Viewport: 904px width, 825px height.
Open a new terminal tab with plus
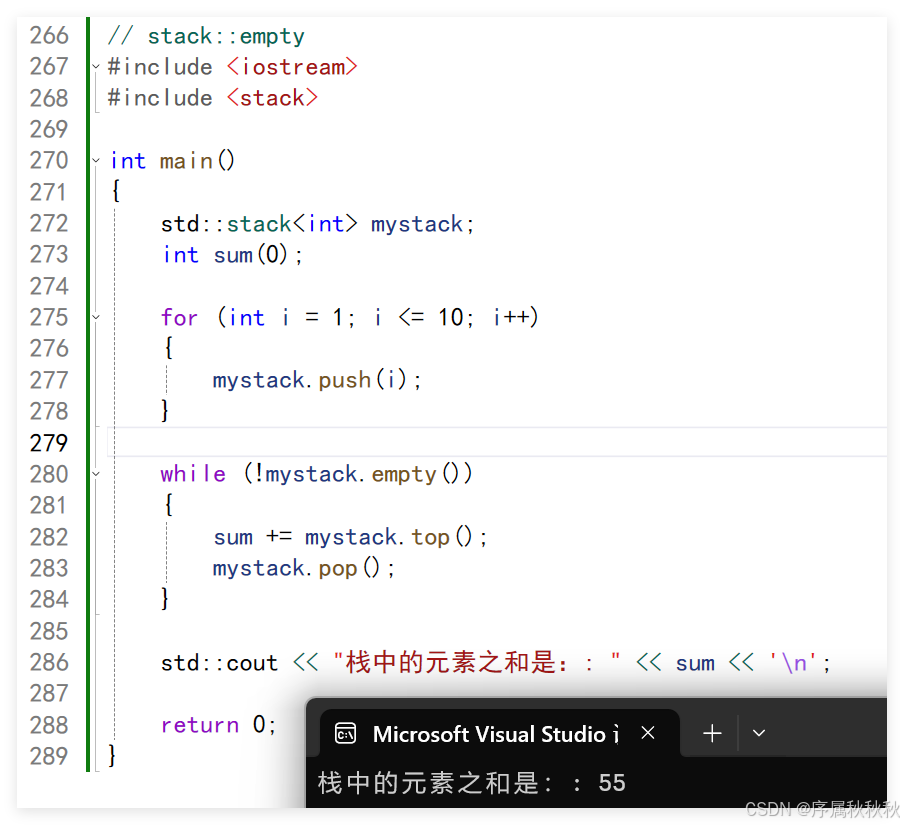[713, 733]
